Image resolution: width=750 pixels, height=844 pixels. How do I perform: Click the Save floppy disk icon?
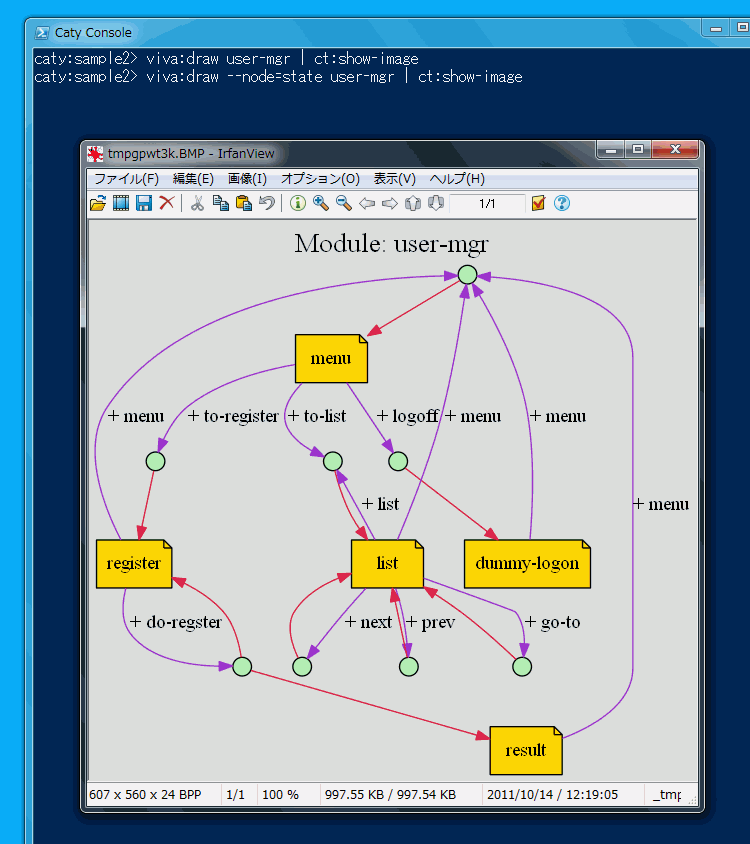point(144,204)
